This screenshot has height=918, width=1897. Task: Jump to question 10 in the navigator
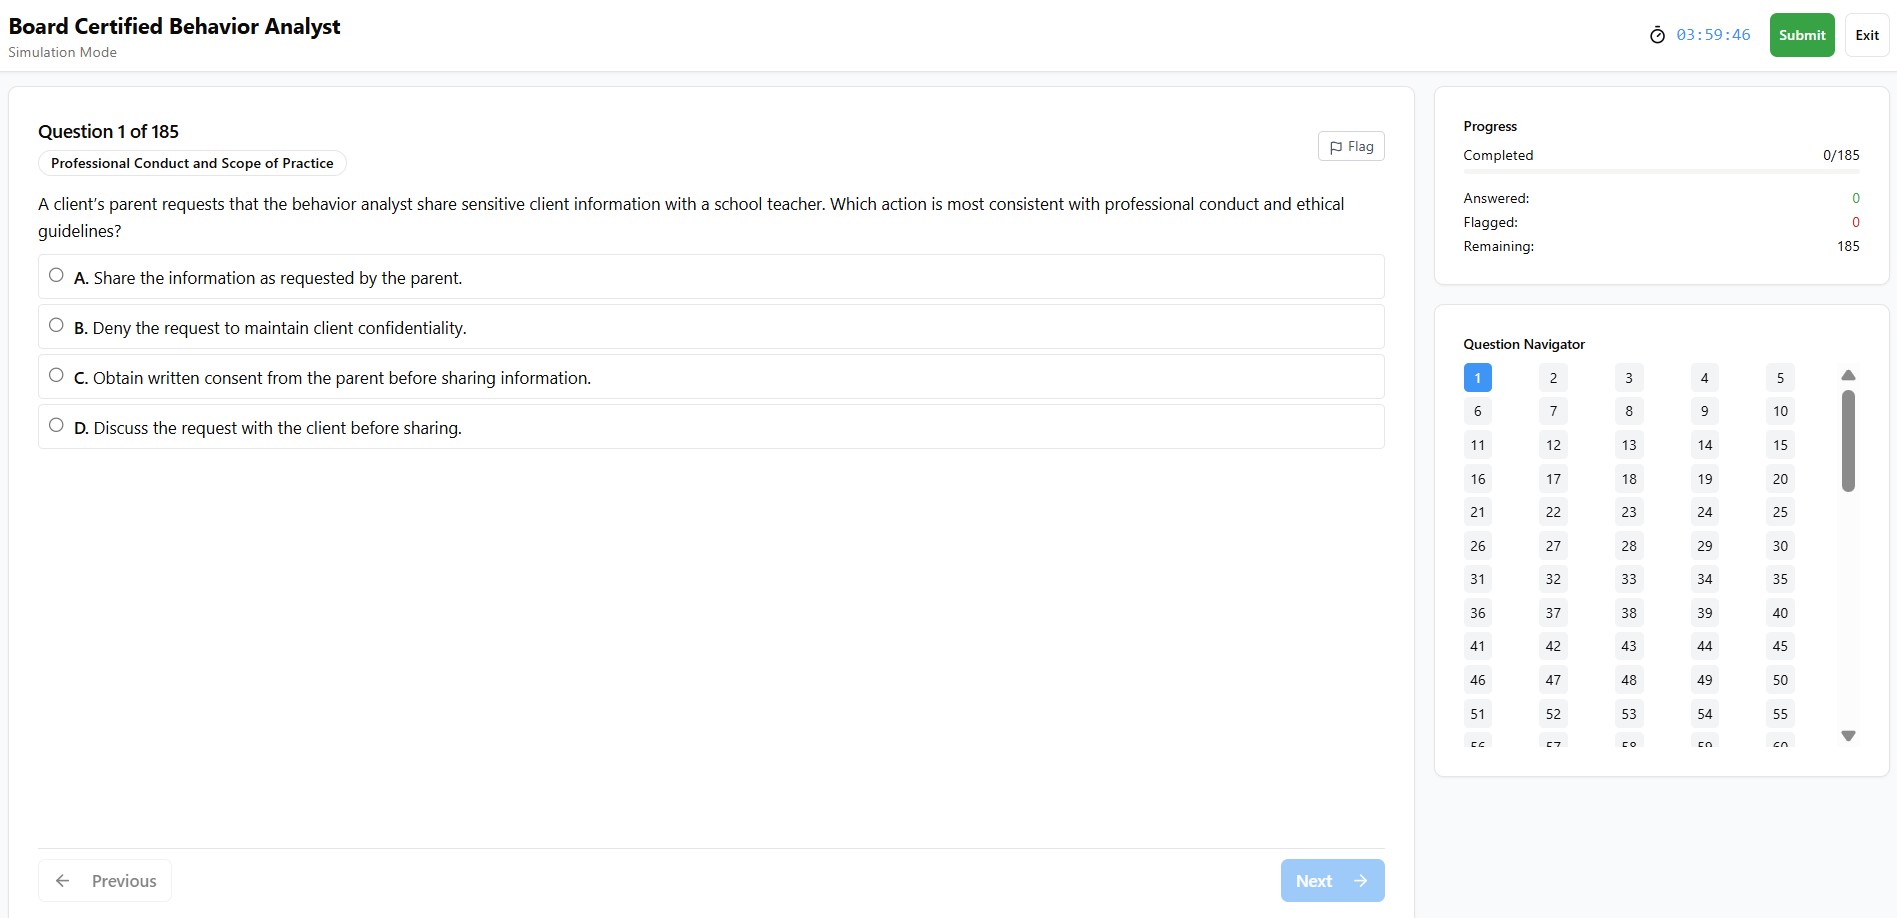tap(1779, 411)
